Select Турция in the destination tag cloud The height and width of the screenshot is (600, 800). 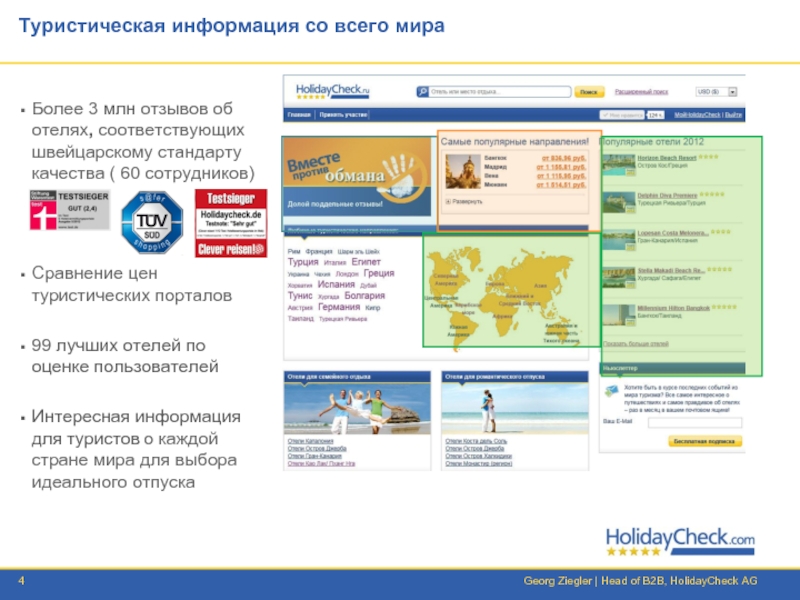[x=303, y=262]
